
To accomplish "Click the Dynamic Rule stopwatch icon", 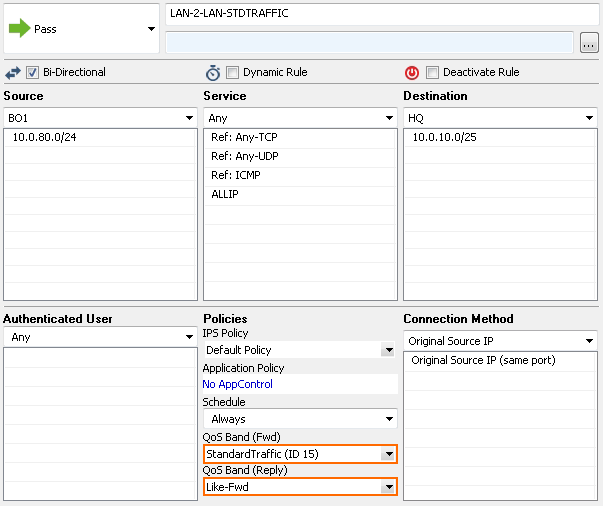I will [213, 73].
